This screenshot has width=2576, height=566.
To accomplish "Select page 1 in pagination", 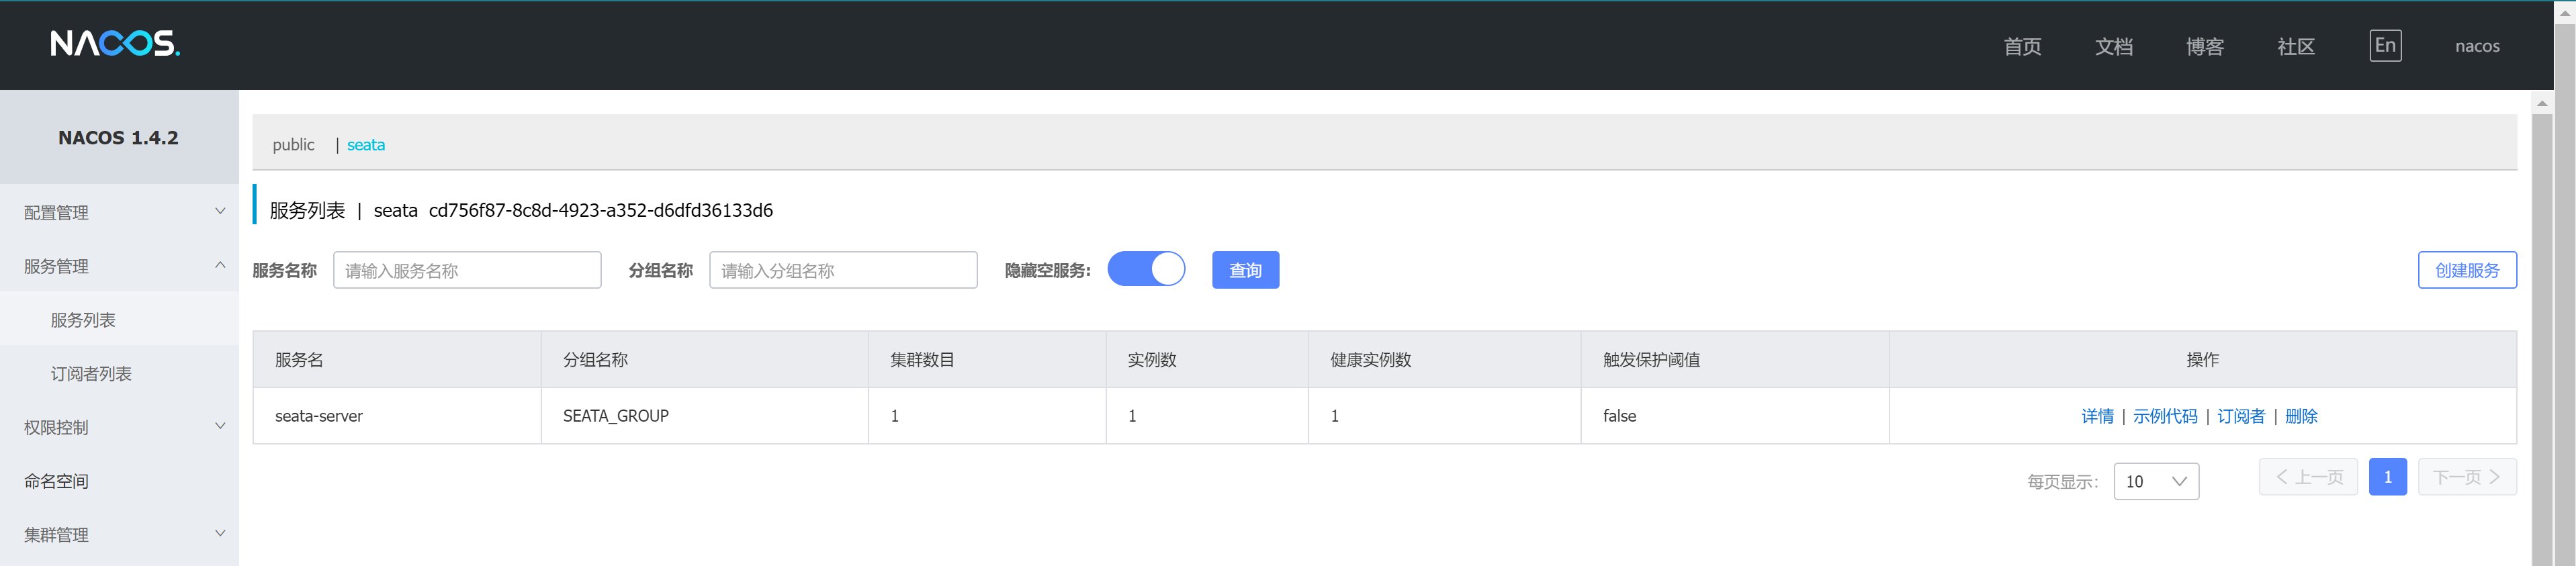I will click(2388, 477).
